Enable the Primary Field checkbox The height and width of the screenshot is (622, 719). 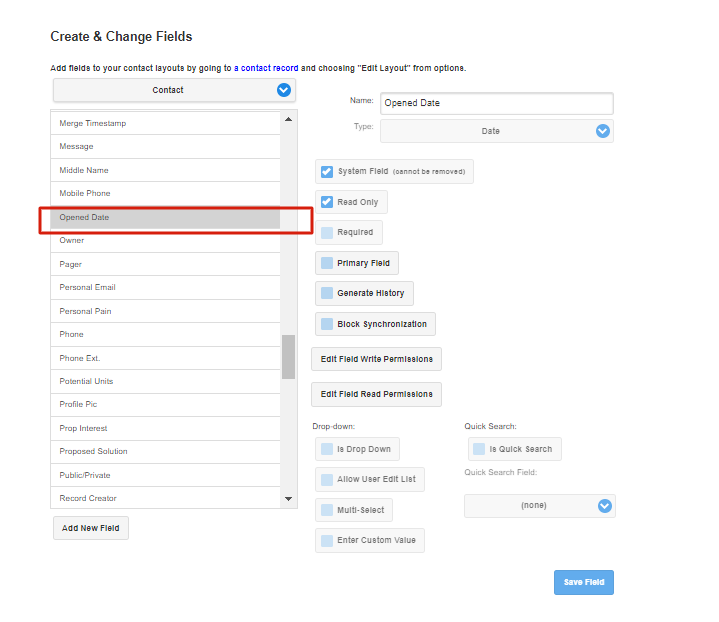(x=327, y=263)
